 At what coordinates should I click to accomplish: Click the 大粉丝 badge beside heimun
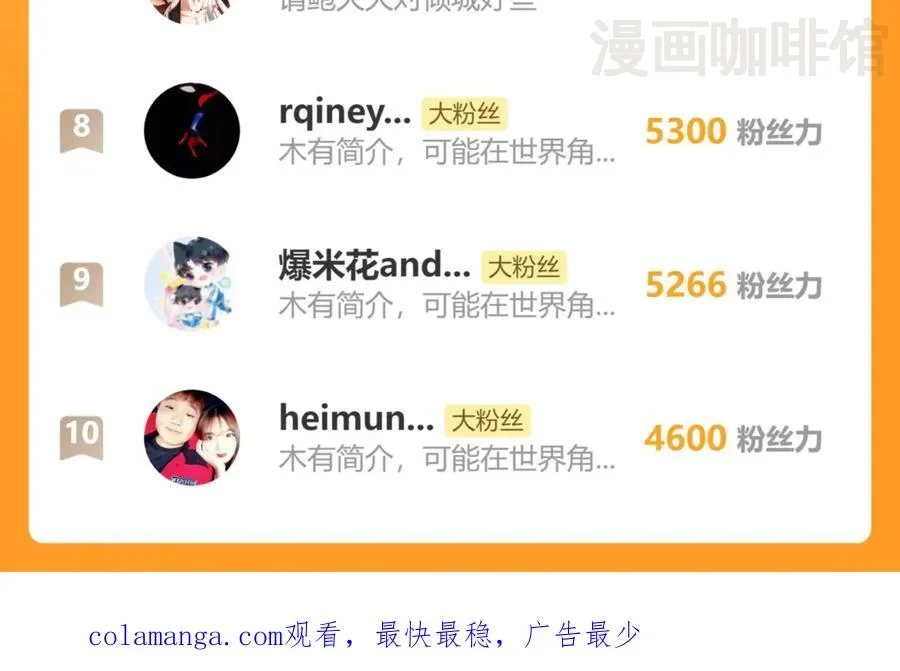487,421
